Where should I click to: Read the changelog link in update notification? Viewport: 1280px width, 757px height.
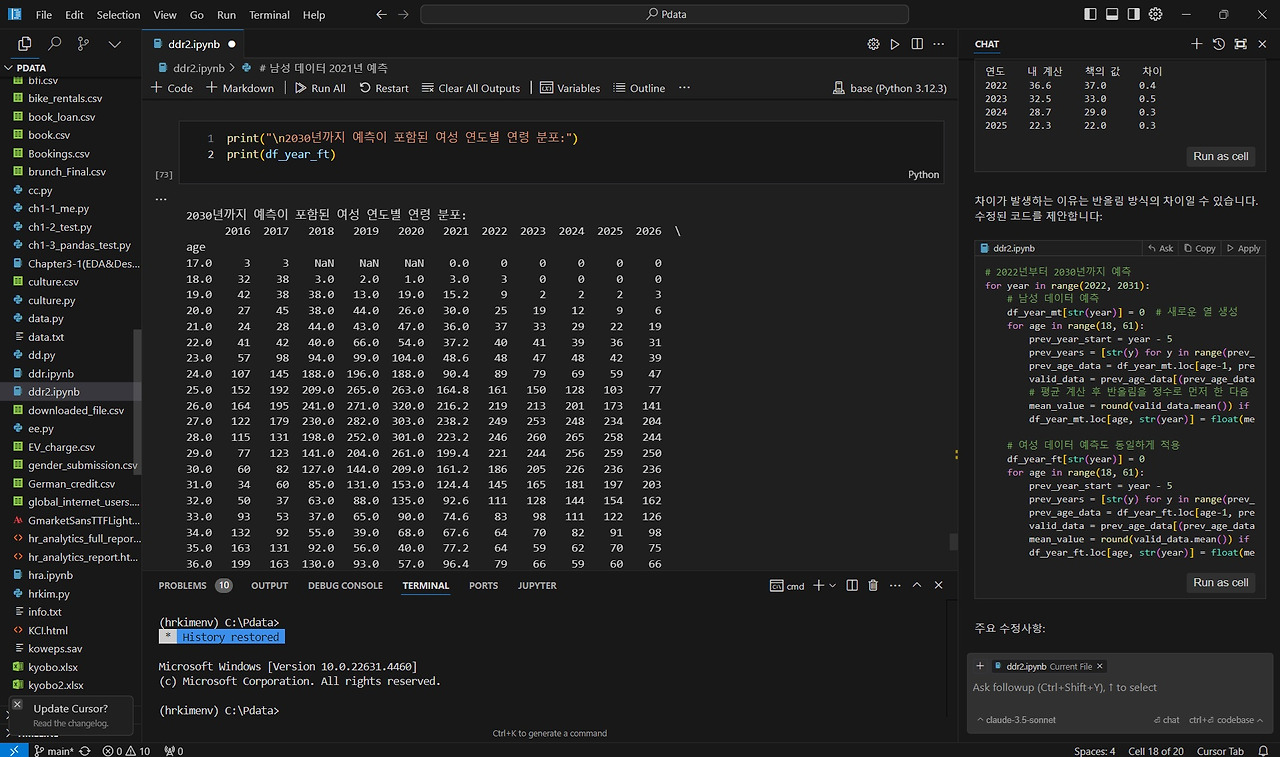70,723
